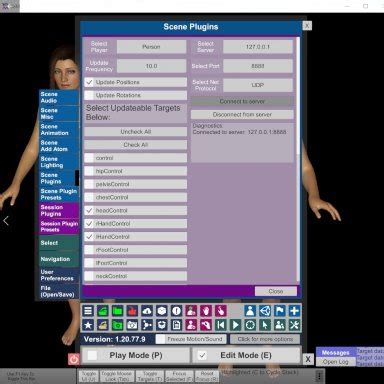This screenshot has width=384, height=384.
Task: Open the wrench and screwdriver tools icon
Action: (x=294, y=325)
